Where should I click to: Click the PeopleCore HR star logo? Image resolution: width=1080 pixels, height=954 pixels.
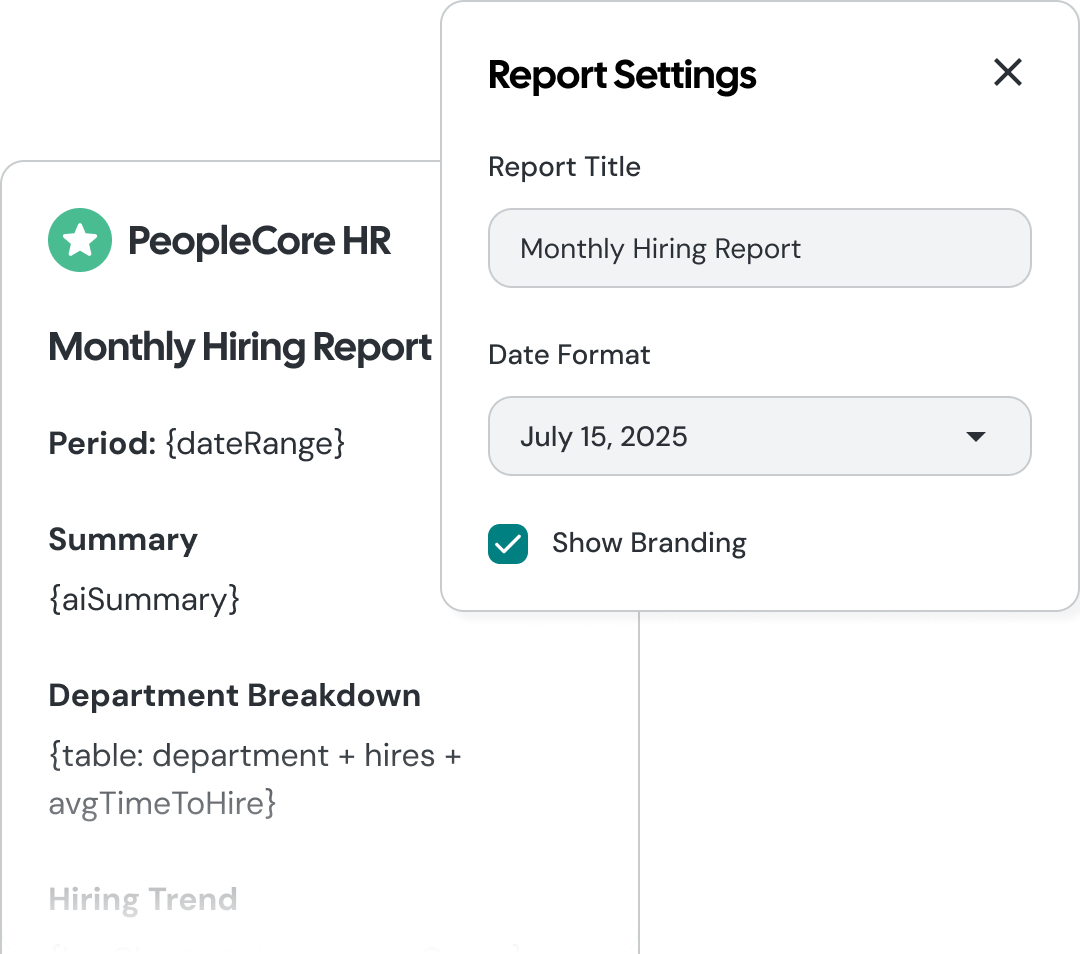[x=80, y=240]
